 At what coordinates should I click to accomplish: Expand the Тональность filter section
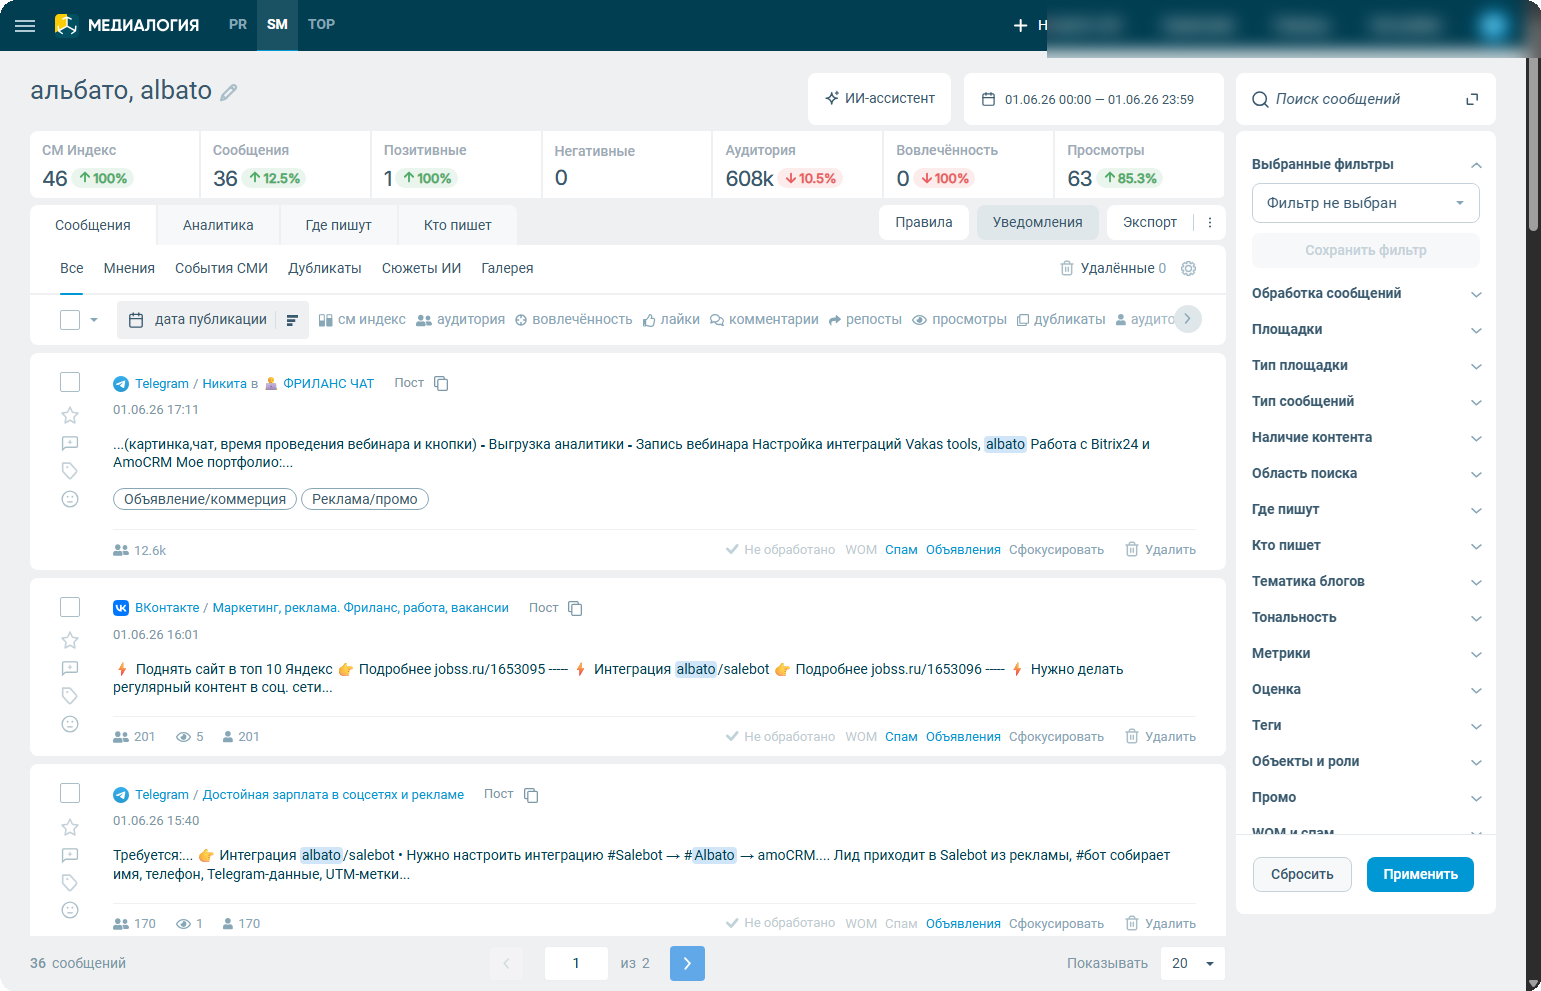pyautogui.click(x=1365, y=617)
